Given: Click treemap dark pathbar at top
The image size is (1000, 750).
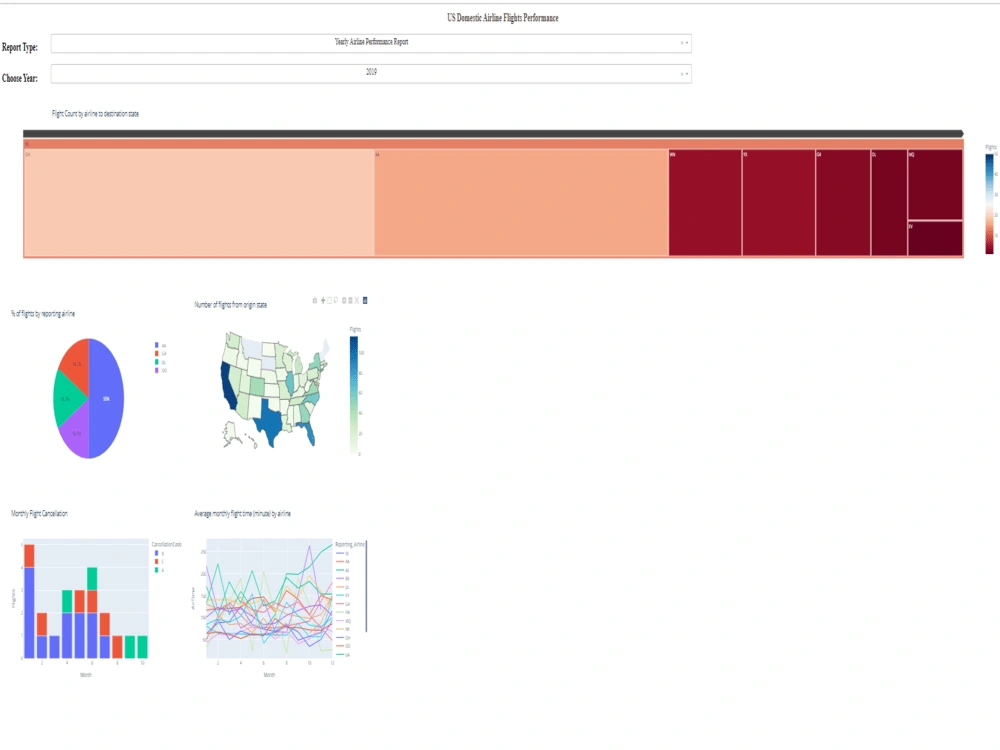Looking at the screenshot, I should point(493,133).
